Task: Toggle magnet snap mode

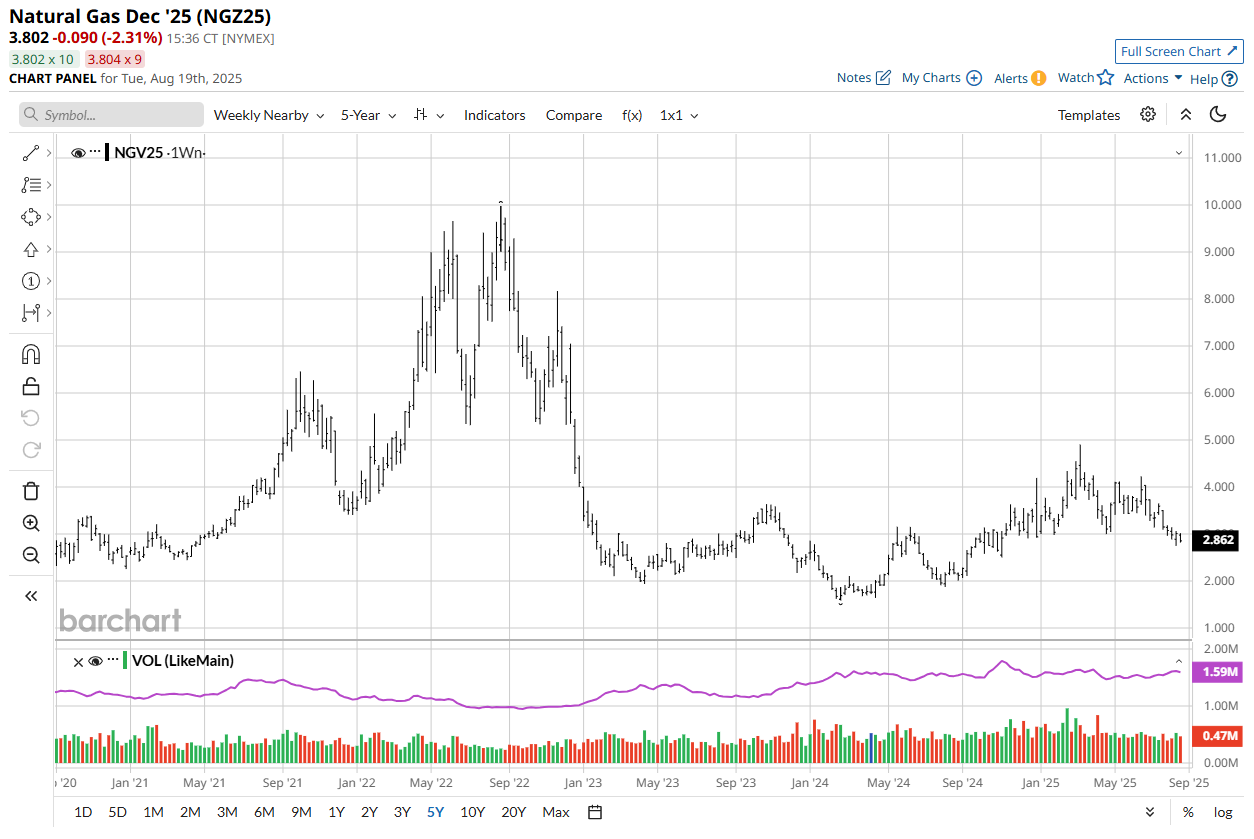Action: coord(31,354)
